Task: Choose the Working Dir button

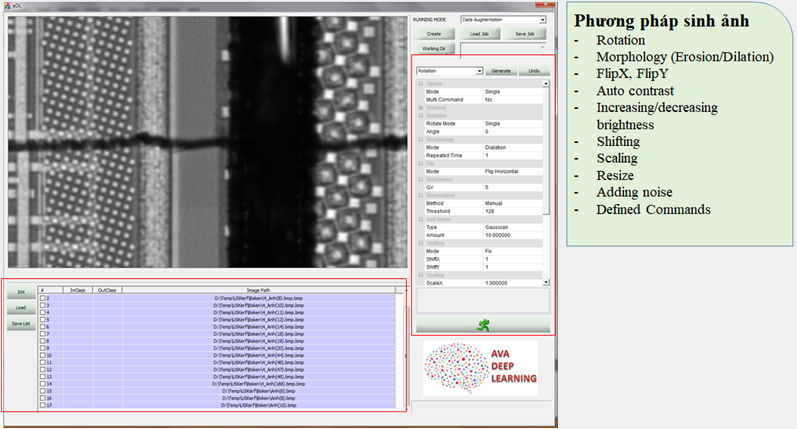Action: [x=433, y=48]
